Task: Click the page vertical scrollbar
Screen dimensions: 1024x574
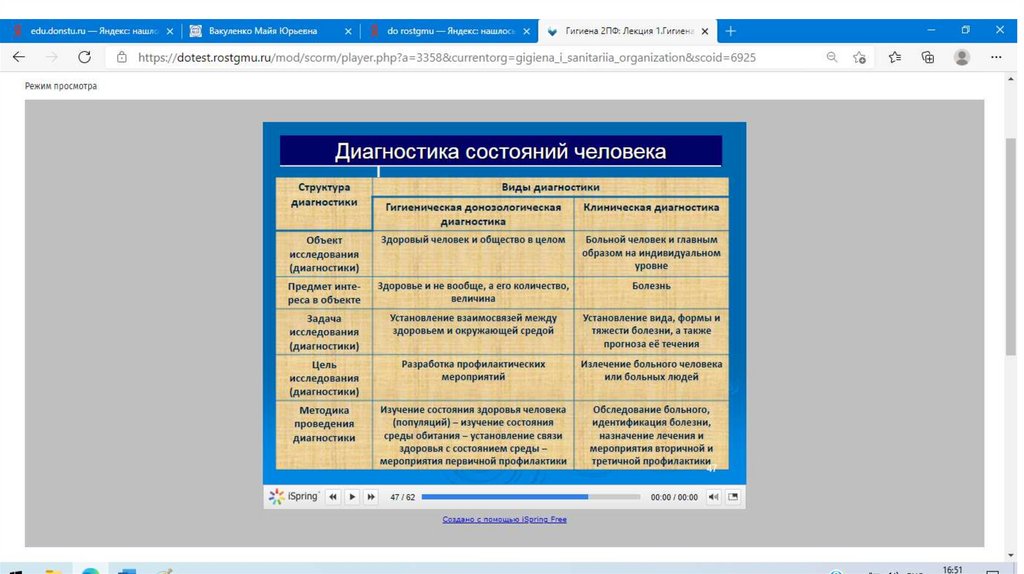Action: tap(1011, 245)
